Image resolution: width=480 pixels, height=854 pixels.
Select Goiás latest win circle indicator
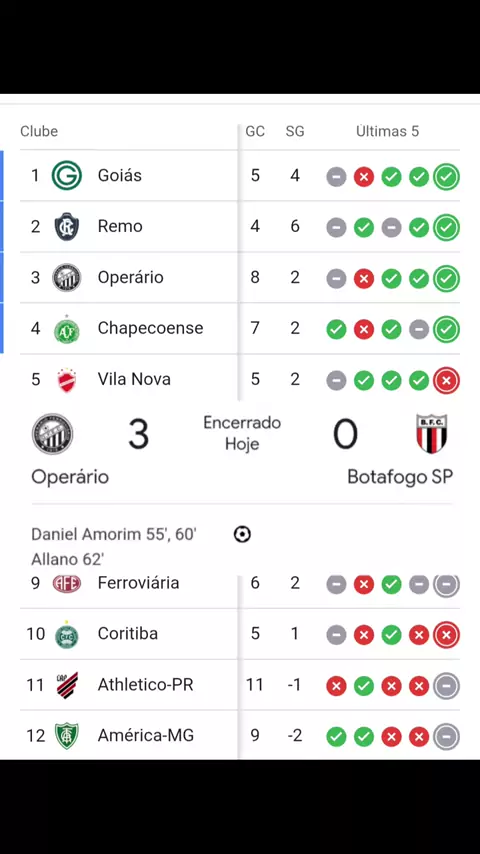tap(446, 177)
